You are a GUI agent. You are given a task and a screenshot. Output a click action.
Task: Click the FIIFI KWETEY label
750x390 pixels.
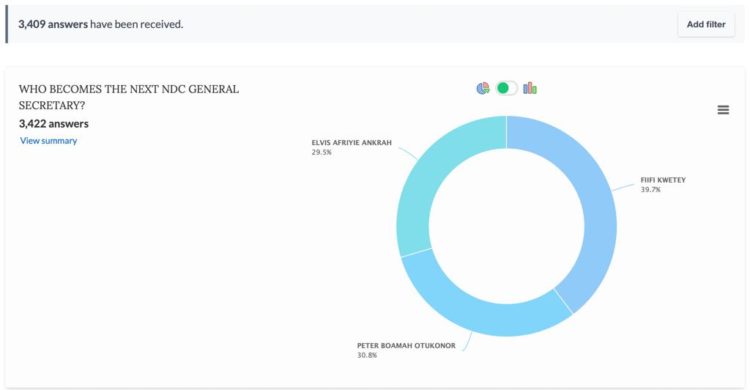coord(663,180)
